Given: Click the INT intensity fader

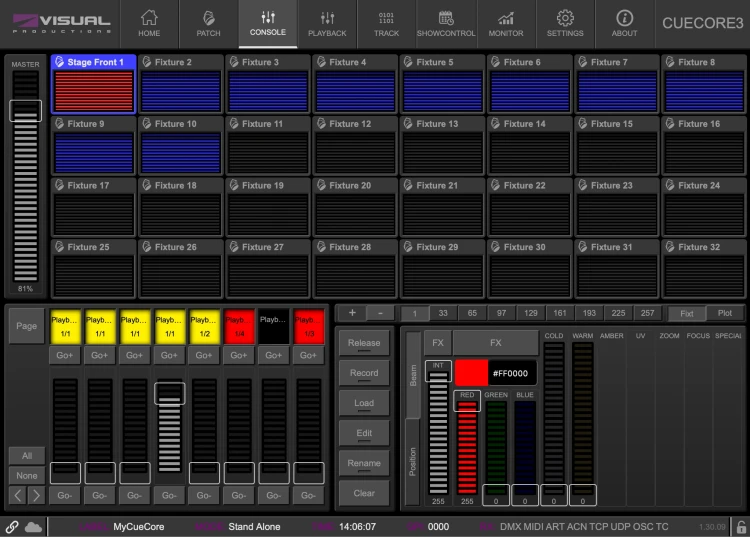Looking at the screenshot, I should click(x=438, y=433).
